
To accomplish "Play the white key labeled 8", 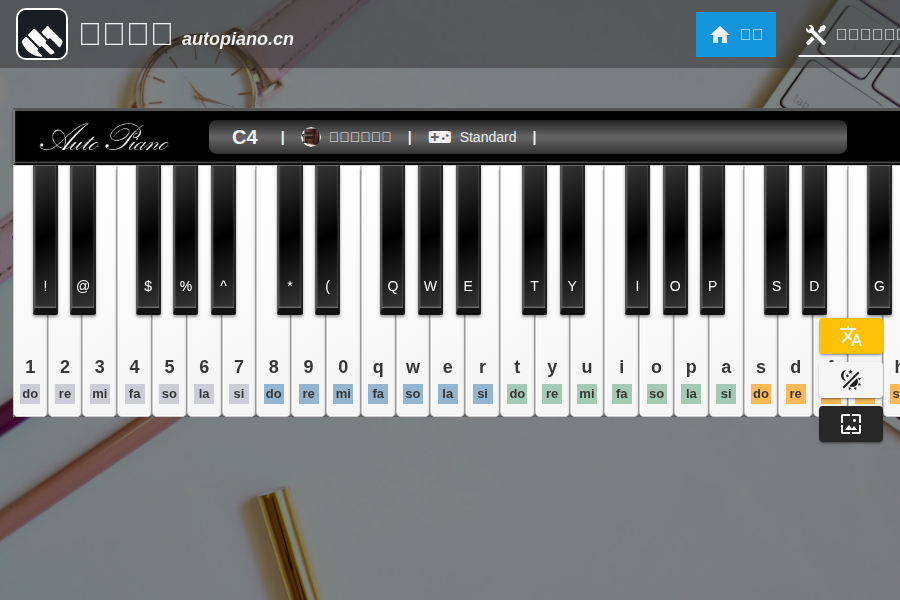I will pos(274,367).
